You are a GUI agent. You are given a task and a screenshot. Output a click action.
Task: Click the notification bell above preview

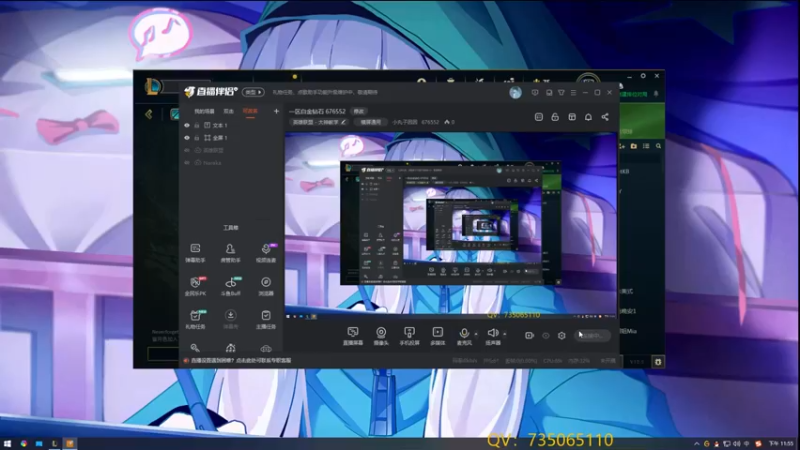pyautogui.click(x=588, y=117)
